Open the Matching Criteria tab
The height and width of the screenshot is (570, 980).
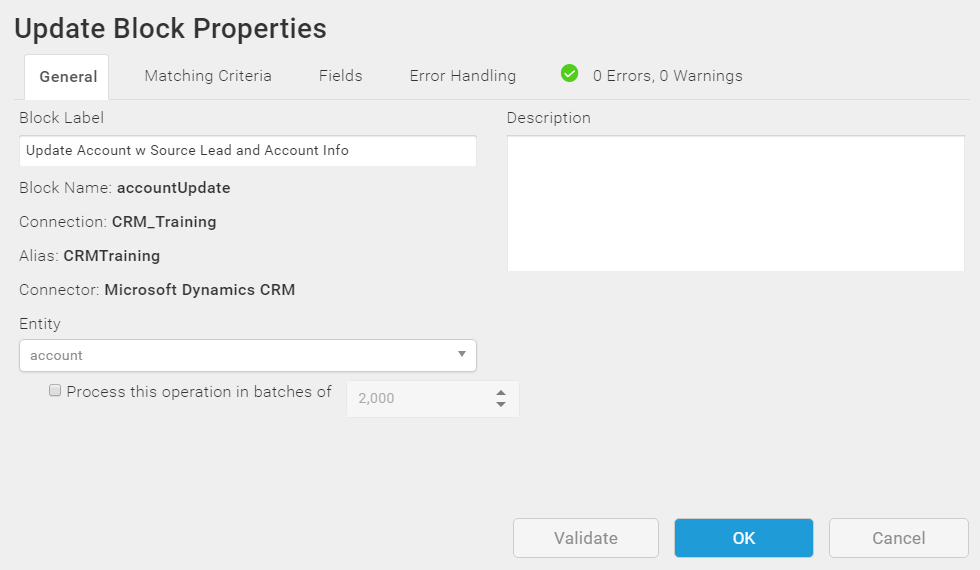pos(208,76)
